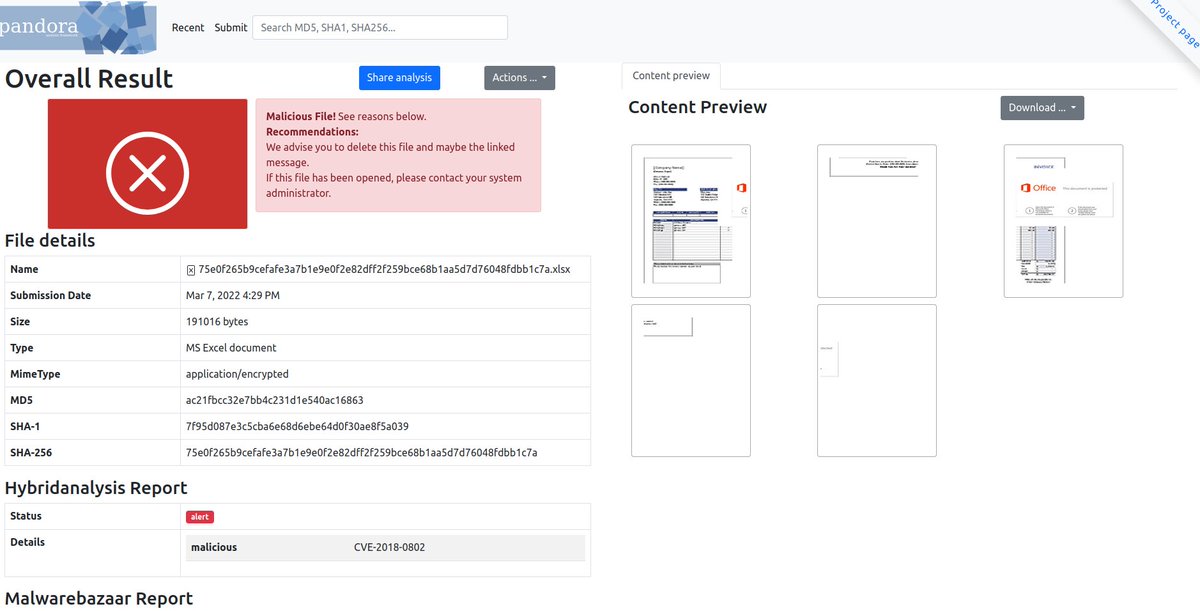
Task: Click the type value MS Excel document
Action: click(231, 348)
